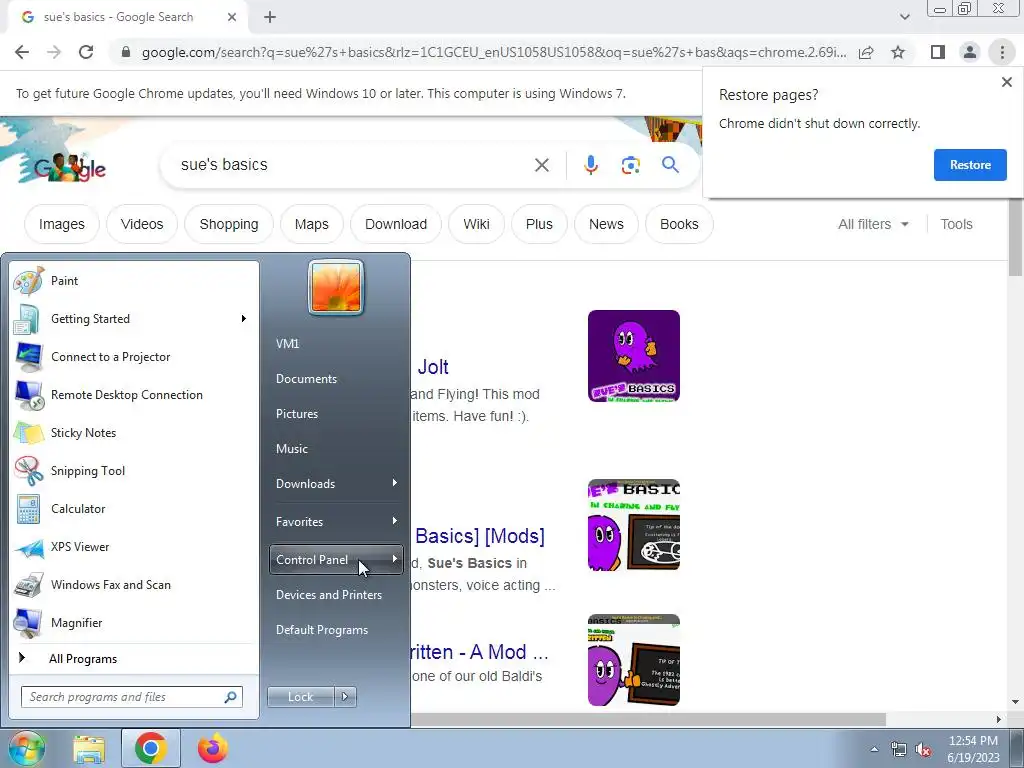Open File Explorer from the taskbar

pos(89,749)
